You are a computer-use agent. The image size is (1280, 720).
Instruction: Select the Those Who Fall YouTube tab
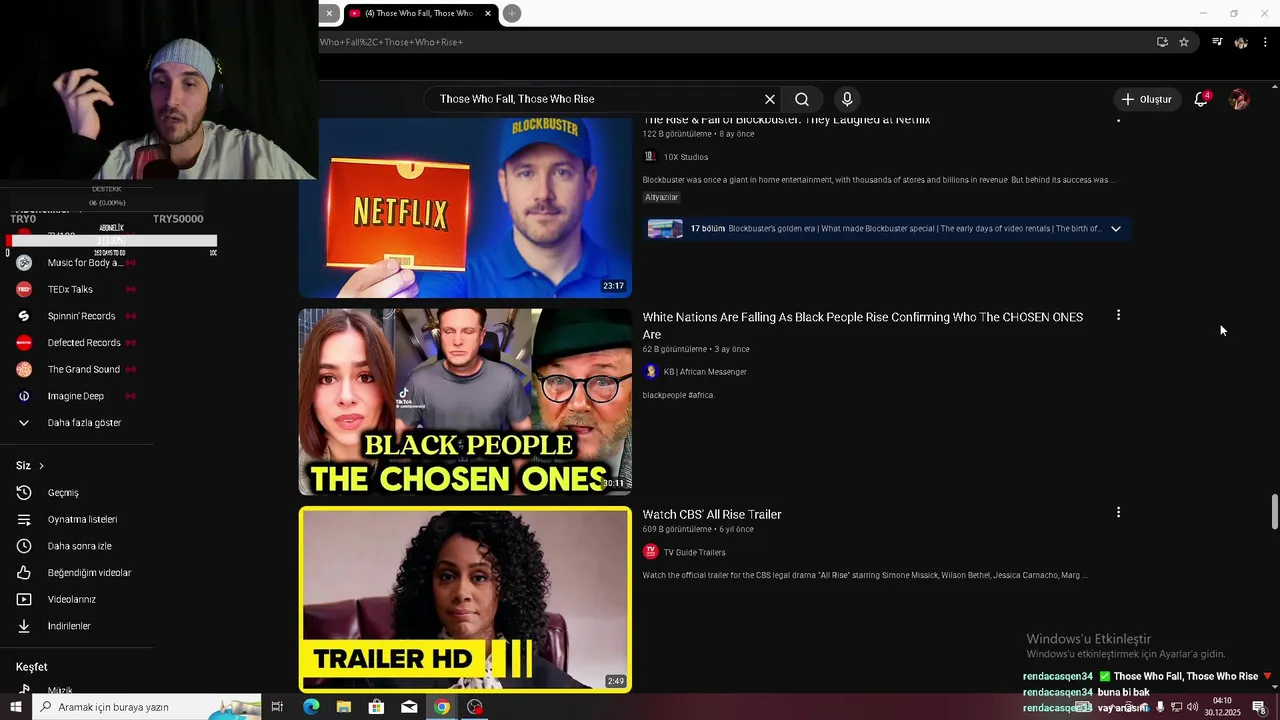pyautogui.click(x=418, y=13)
